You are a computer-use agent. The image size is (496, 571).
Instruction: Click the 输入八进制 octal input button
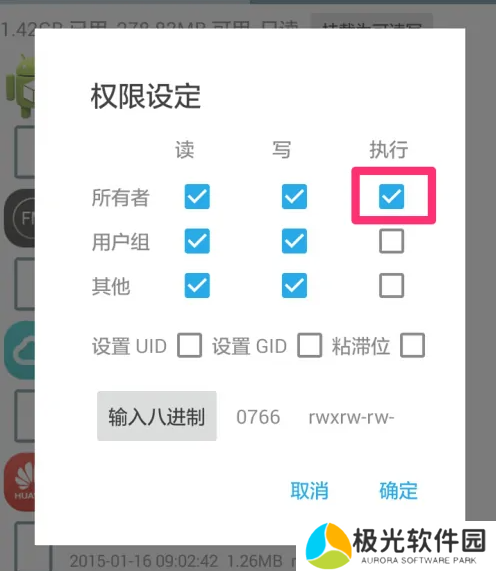tap(157, 416)
